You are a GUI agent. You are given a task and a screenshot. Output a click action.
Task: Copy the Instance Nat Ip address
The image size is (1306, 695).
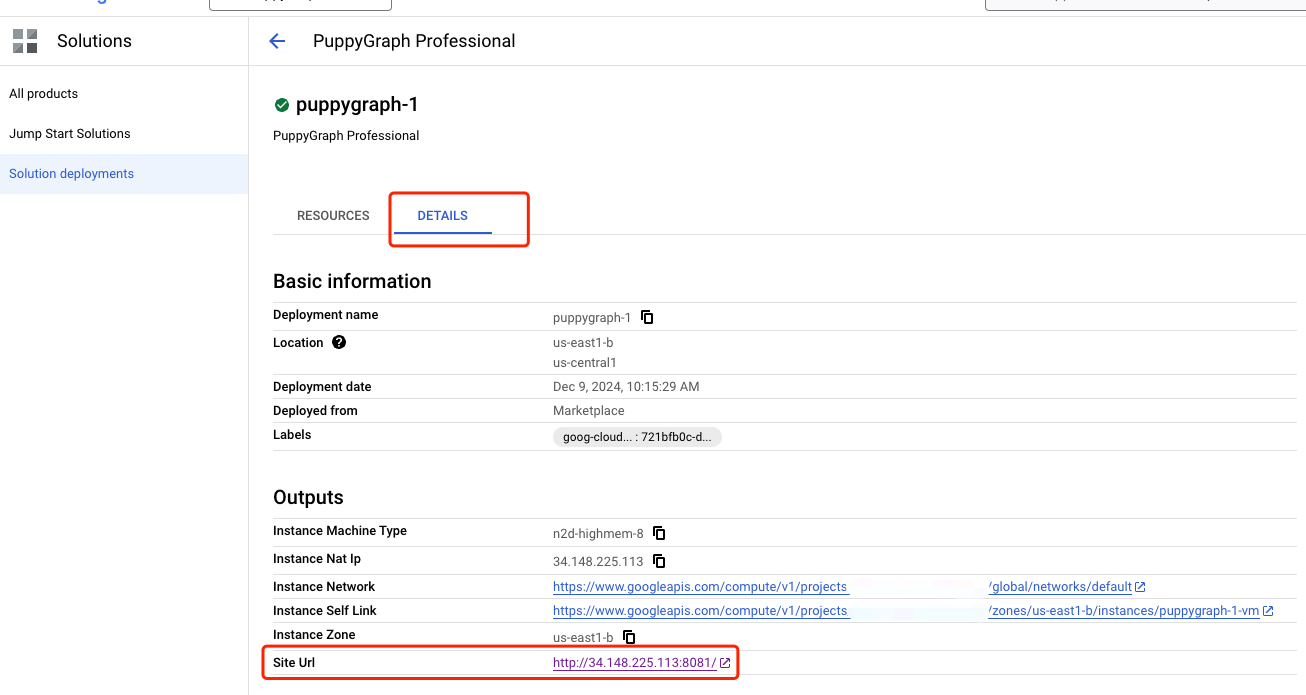[659, 562]
